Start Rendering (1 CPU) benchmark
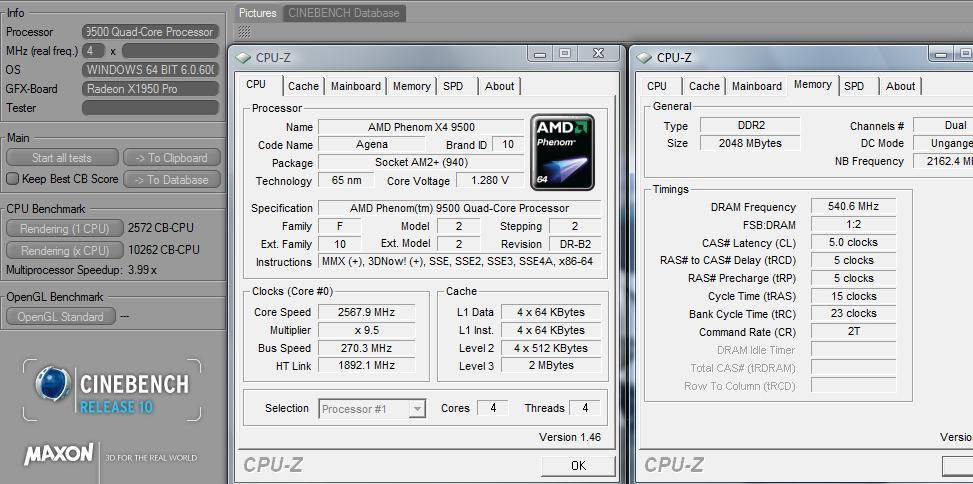Viewport: 973px width, 484px height. tap(65, 229)
